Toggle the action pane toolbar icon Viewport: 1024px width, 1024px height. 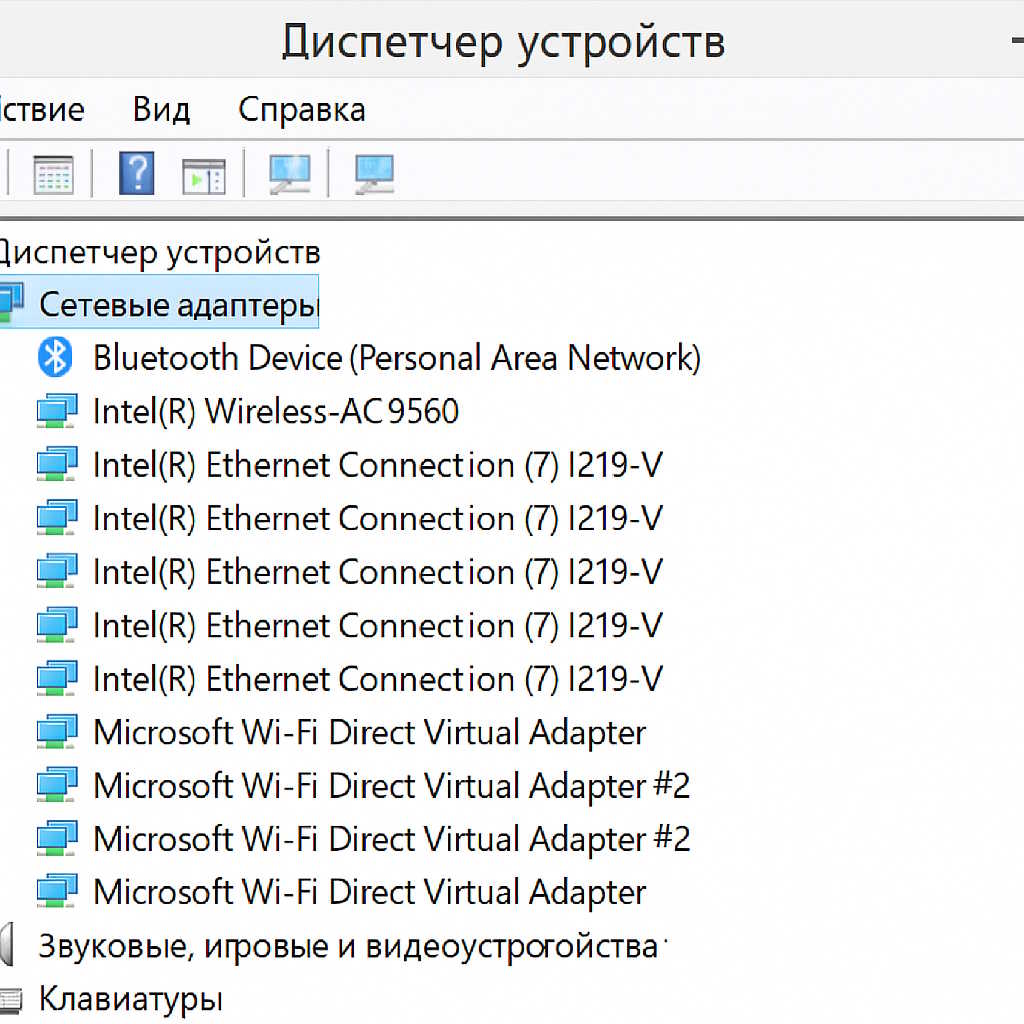204,176
